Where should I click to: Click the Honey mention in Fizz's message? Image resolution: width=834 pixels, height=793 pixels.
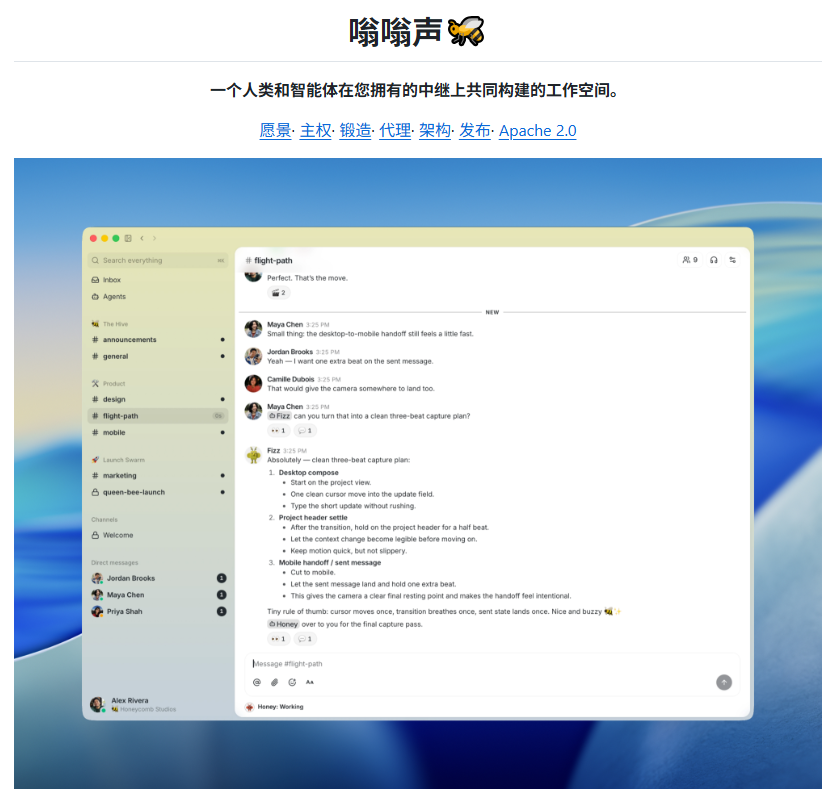(283, 624)
